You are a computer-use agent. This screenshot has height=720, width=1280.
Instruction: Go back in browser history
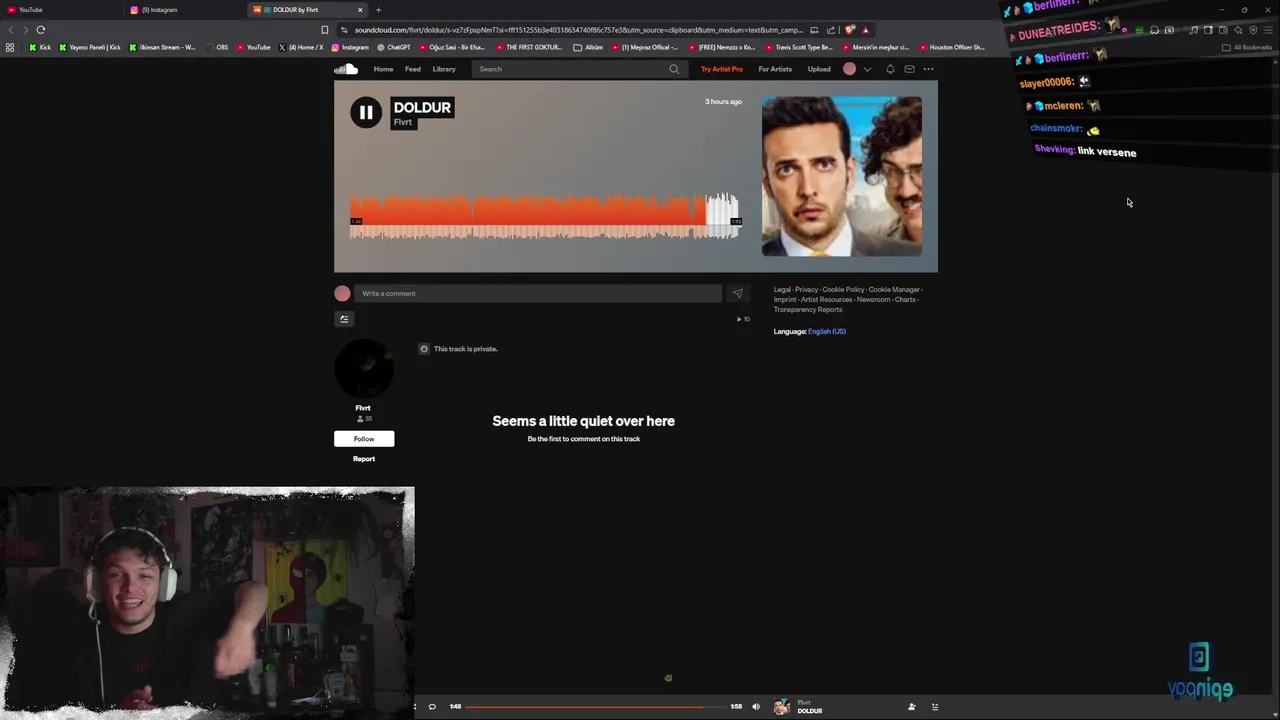click(x=11, y=30)
